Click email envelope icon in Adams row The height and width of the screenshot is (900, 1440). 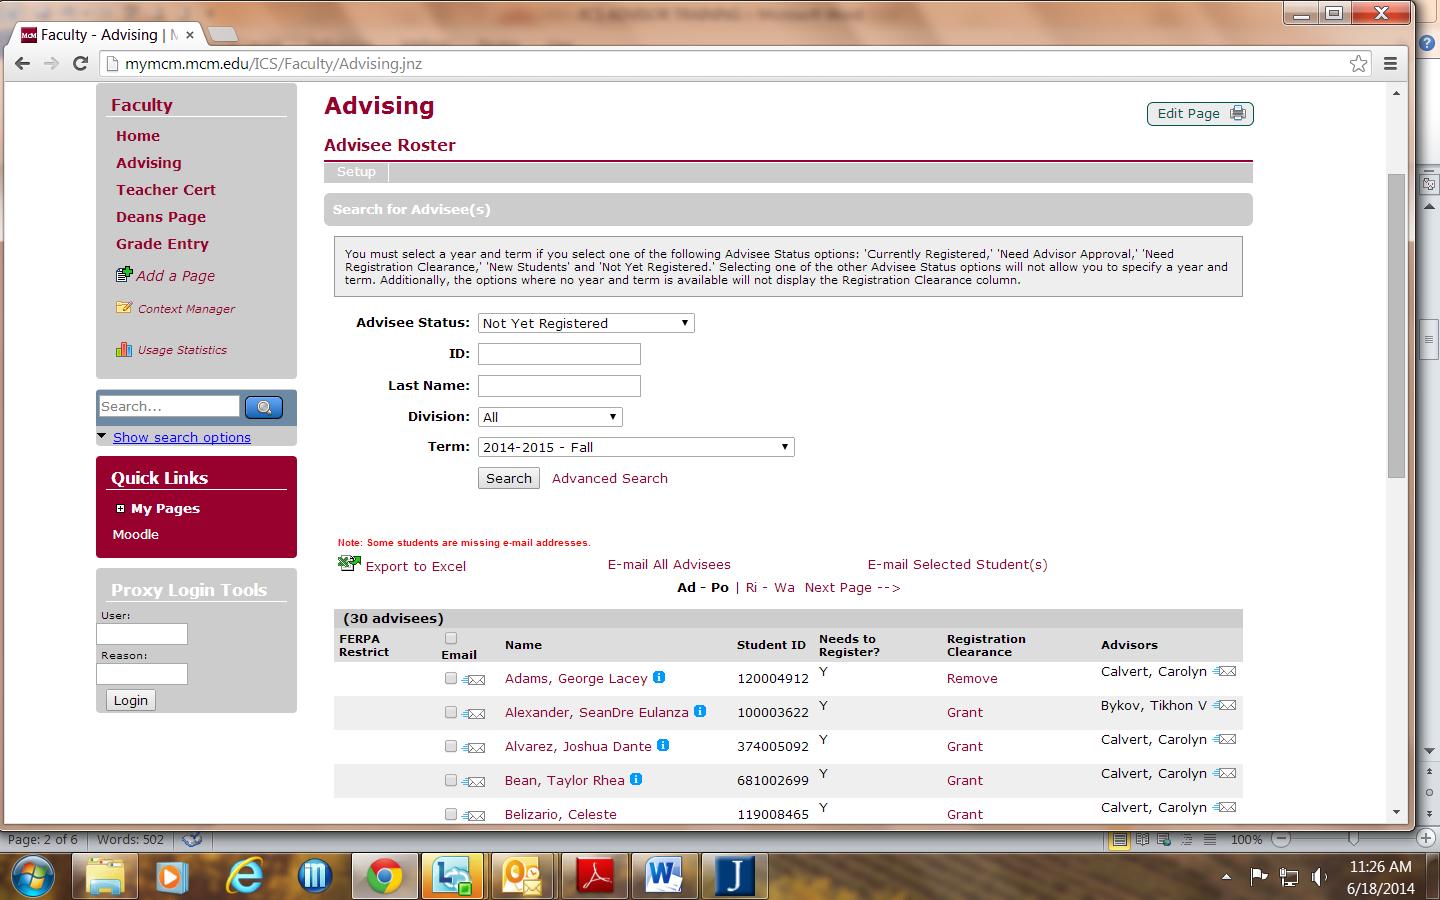pyautogui.click(x=474, y=680)
